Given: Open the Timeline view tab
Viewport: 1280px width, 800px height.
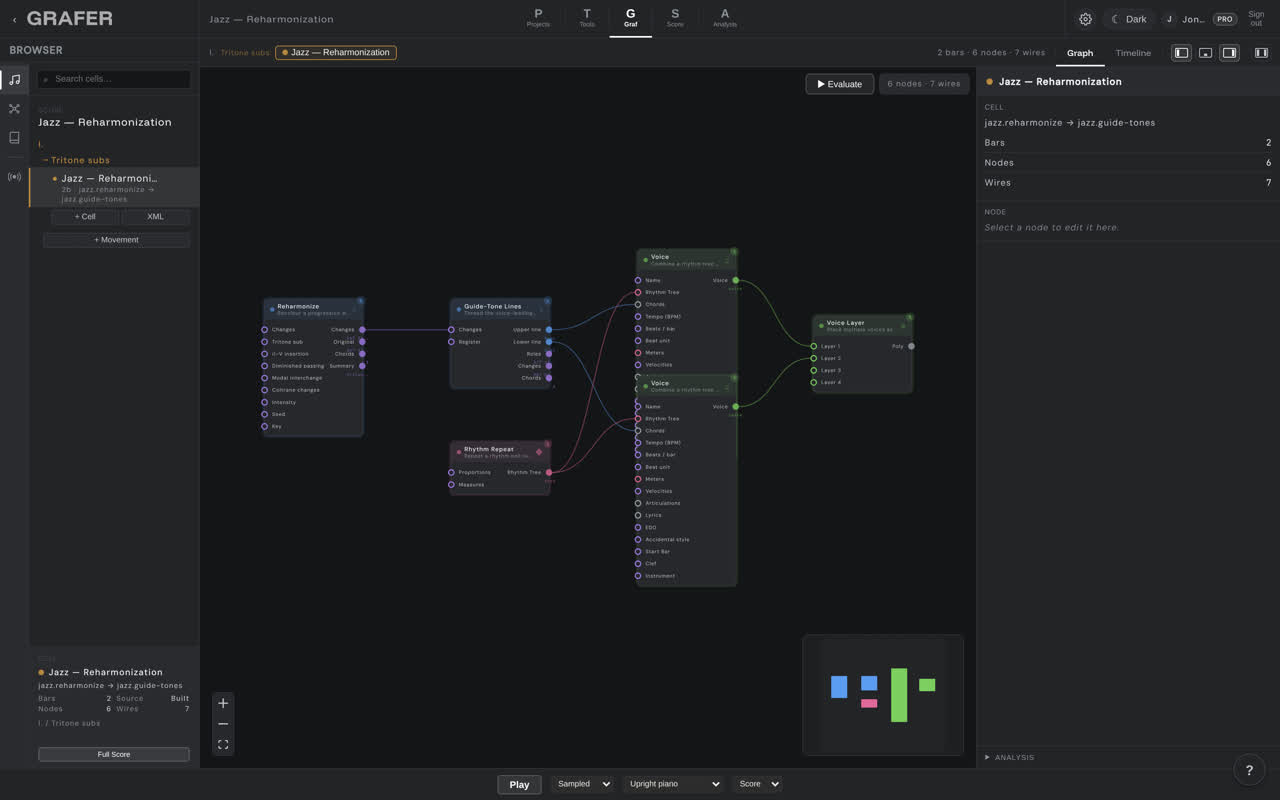Looking at the screenshot, I should click(1133, 53).
